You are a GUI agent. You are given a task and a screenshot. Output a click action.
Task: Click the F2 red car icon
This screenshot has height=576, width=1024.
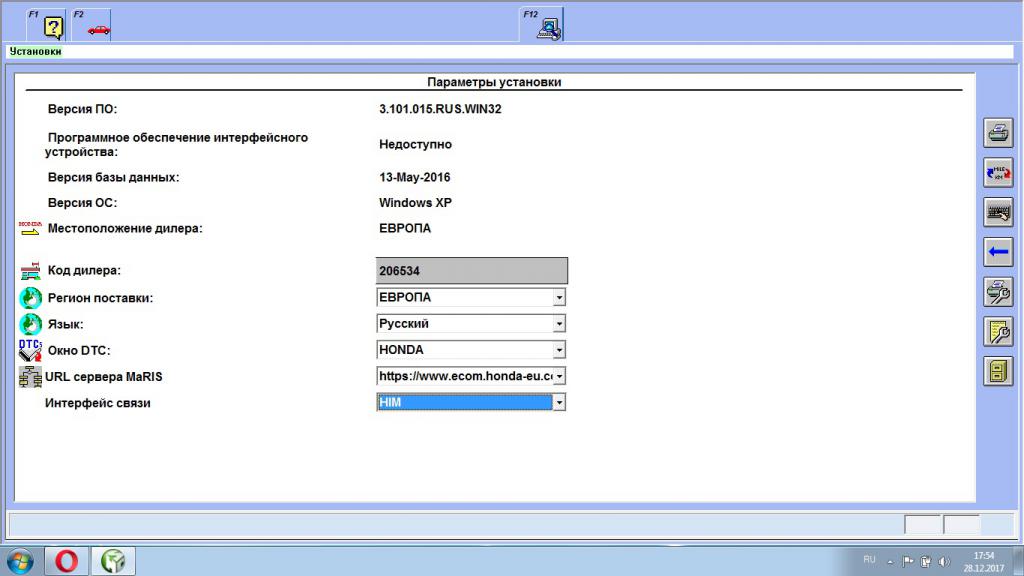[98, 28]
